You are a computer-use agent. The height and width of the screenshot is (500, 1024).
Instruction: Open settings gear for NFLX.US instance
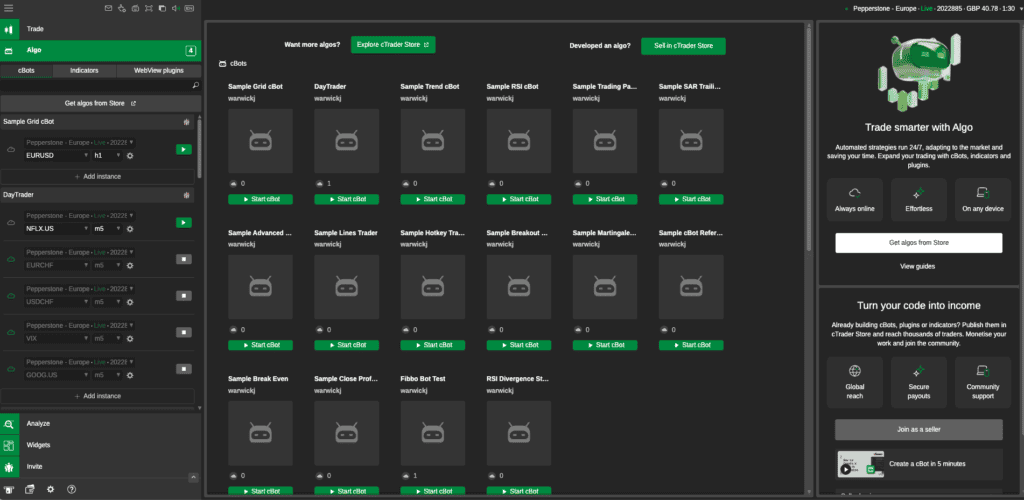coord(130,229)
